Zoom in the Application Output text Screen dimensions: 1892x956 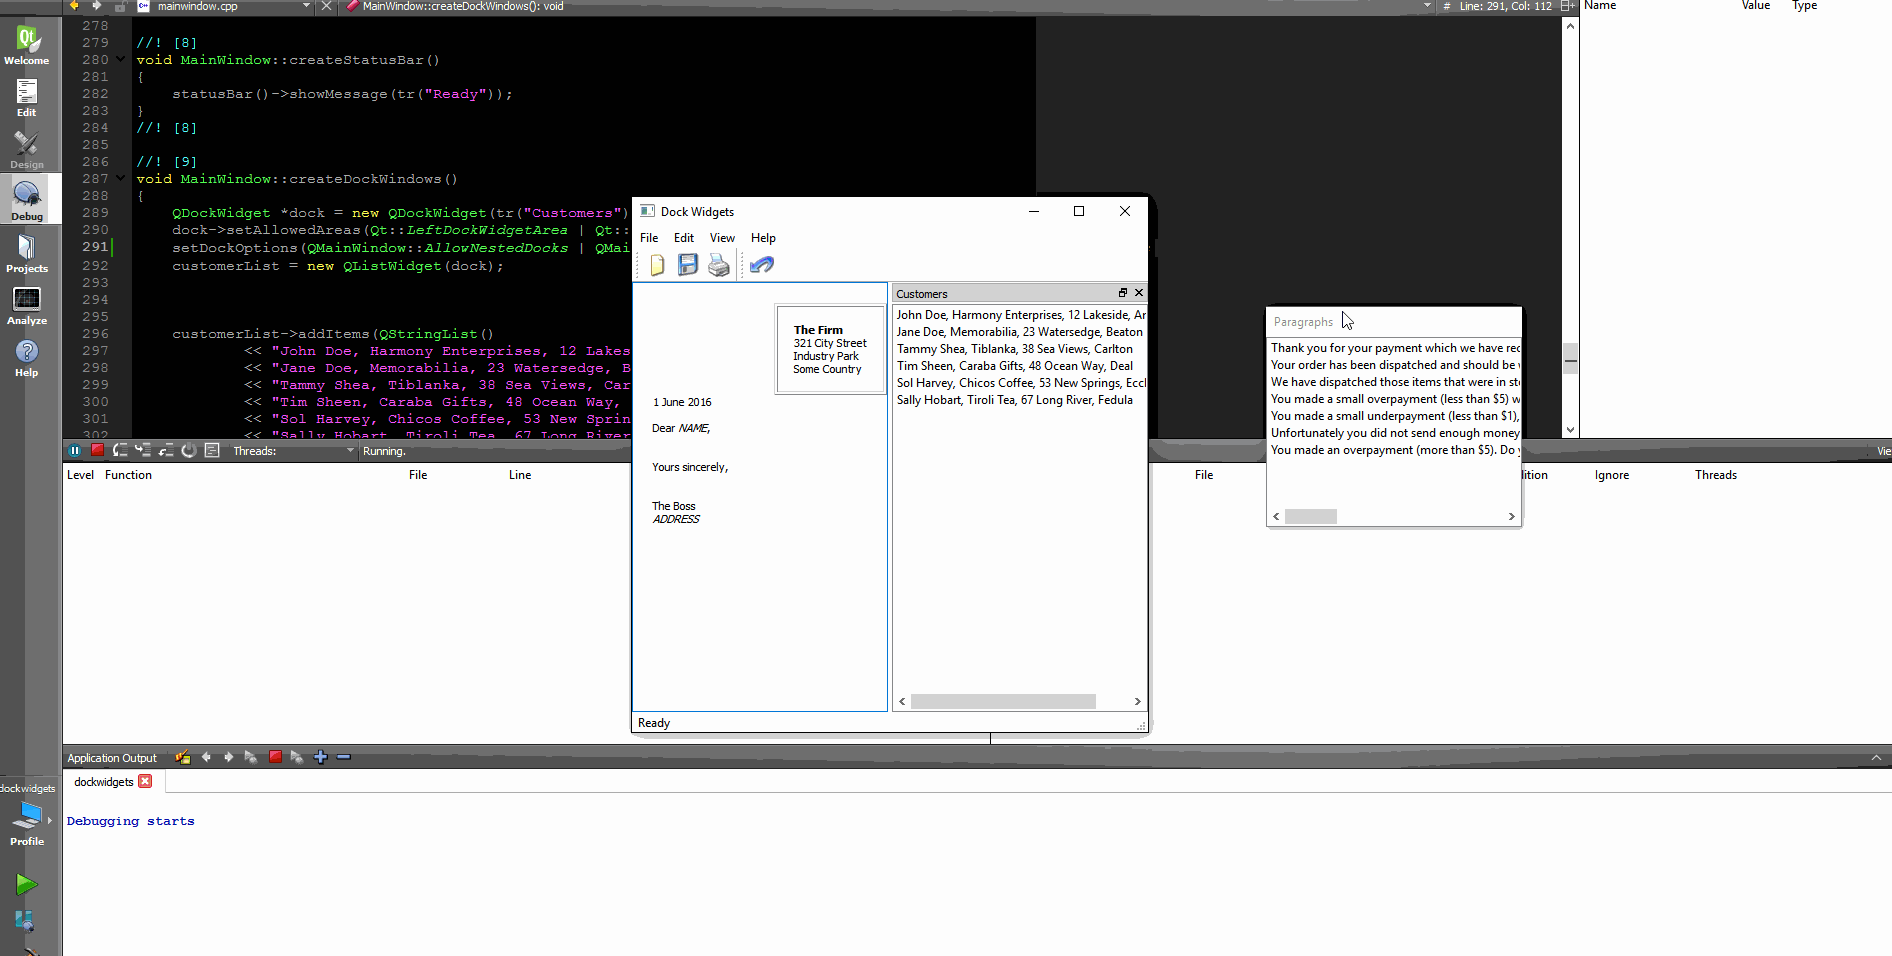pos(321,757)
